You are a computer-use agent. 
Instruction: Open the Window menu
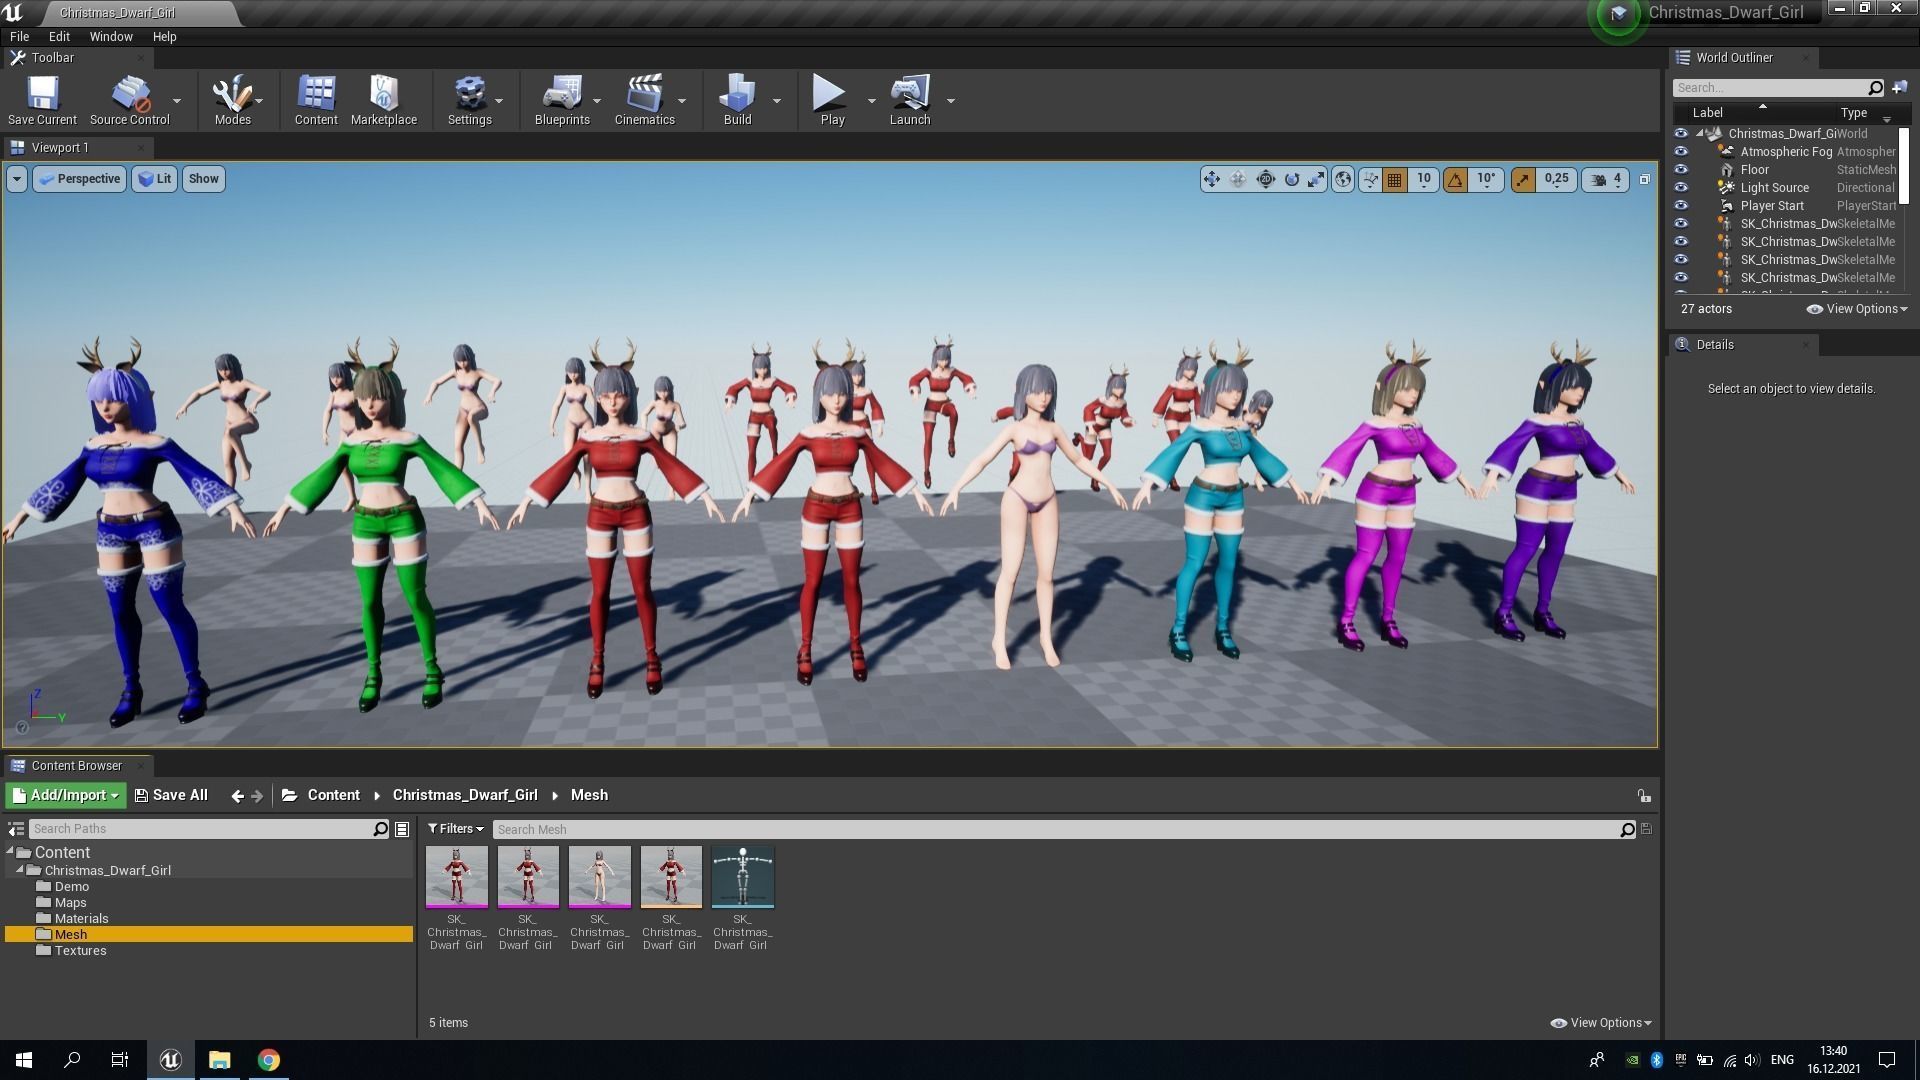pyautogui.click(x=110, y=36)
